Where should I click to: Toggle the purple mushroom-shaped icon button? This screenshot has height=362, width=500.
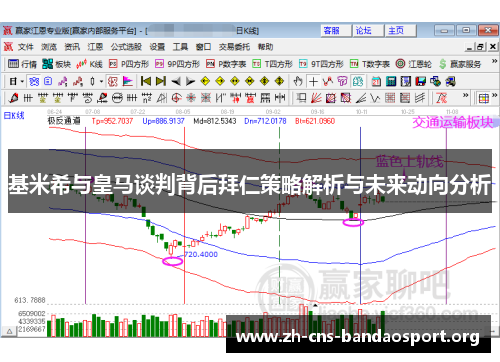342,81
